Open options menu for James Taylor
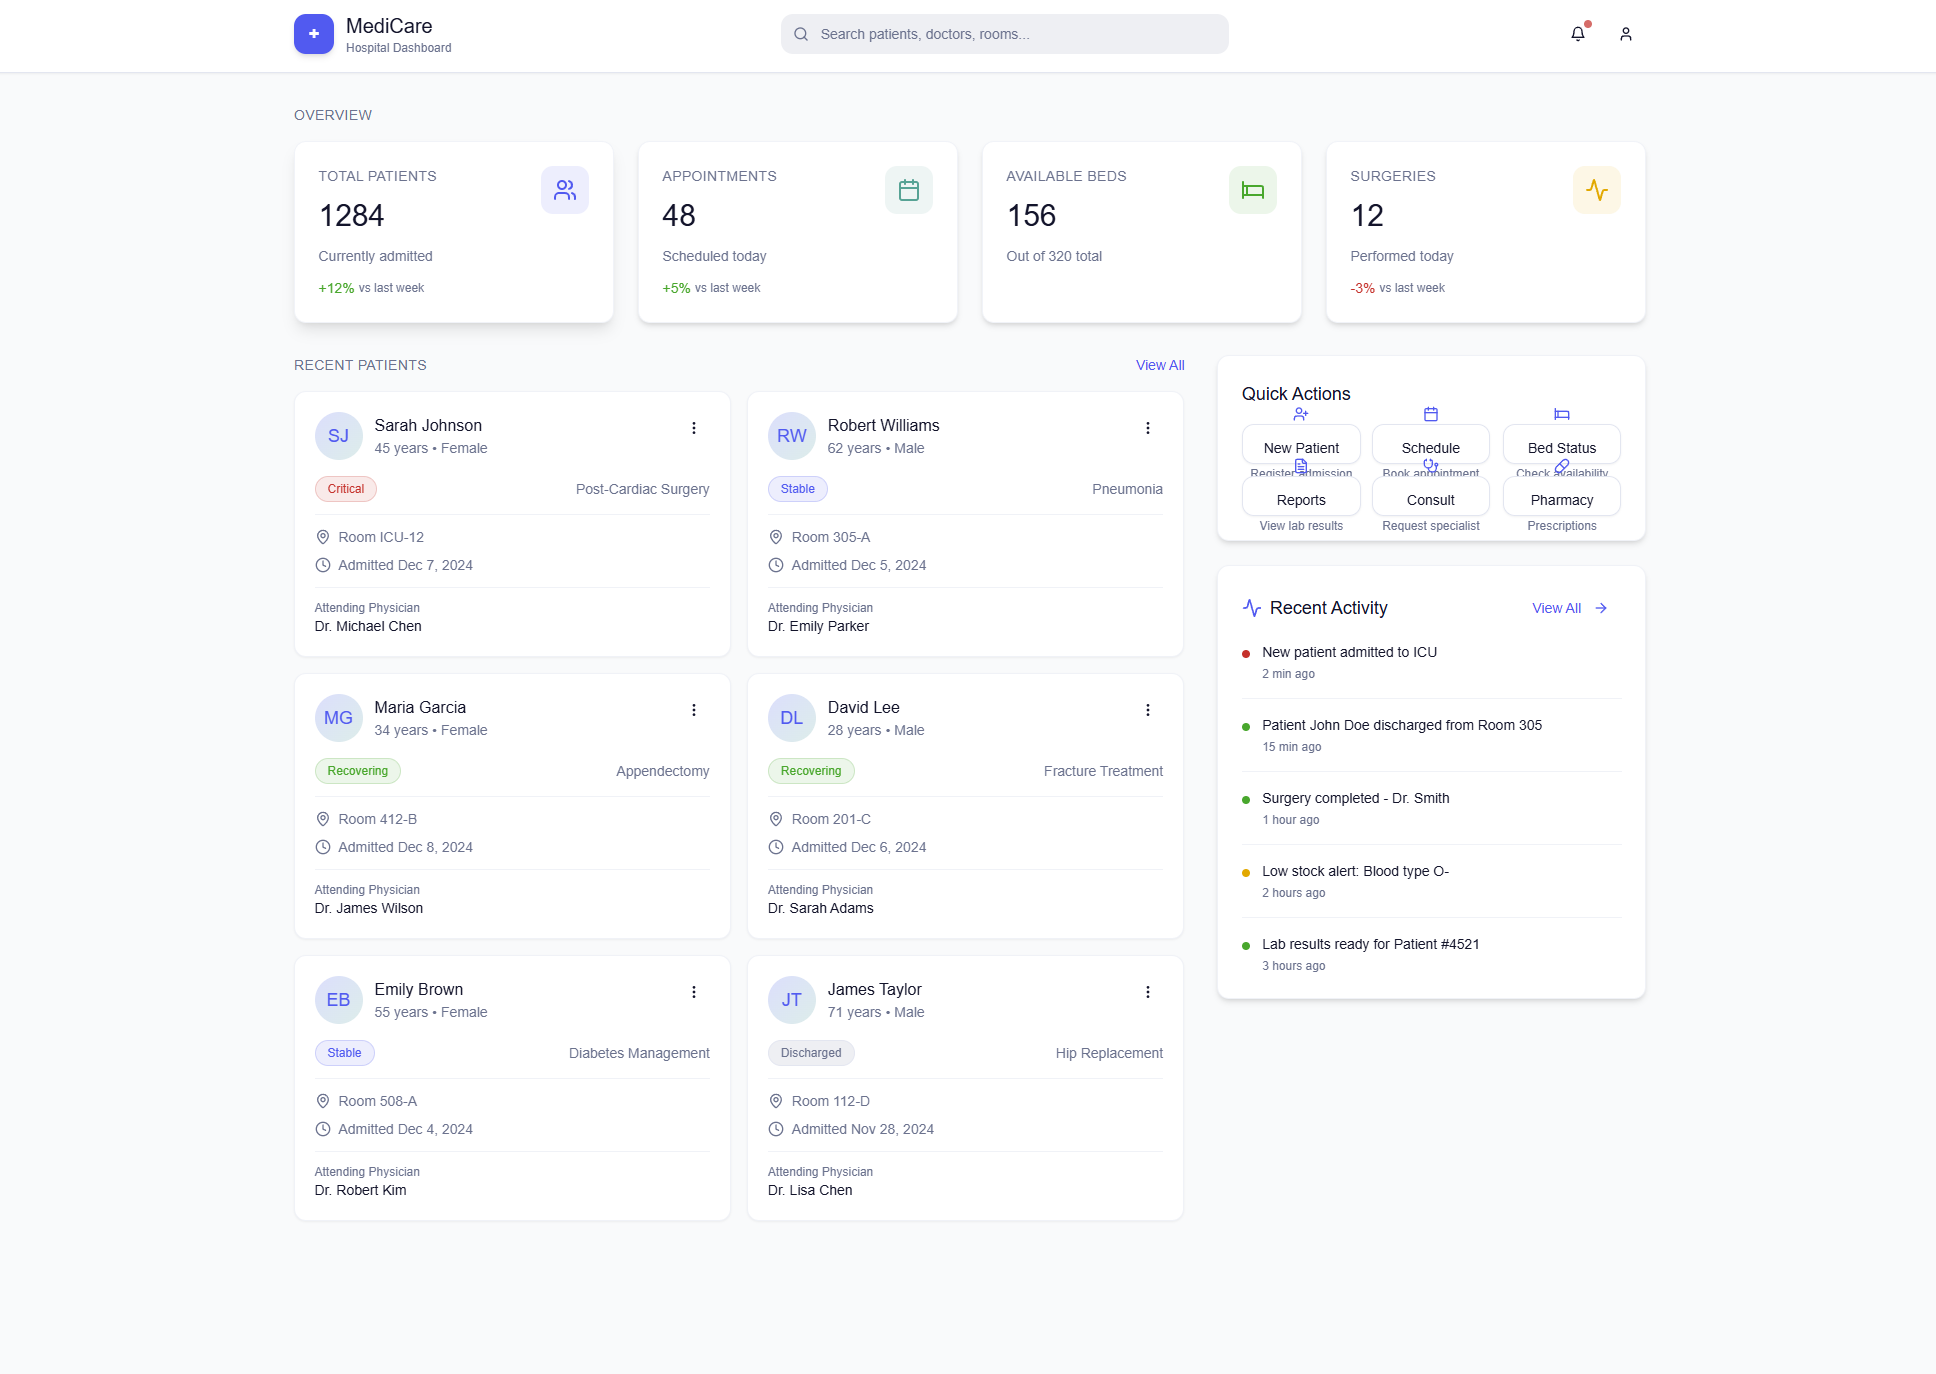Image resolution: width=1936 pixels, height=1374 pixels. pyautogui.click(x=1147, y=992)
